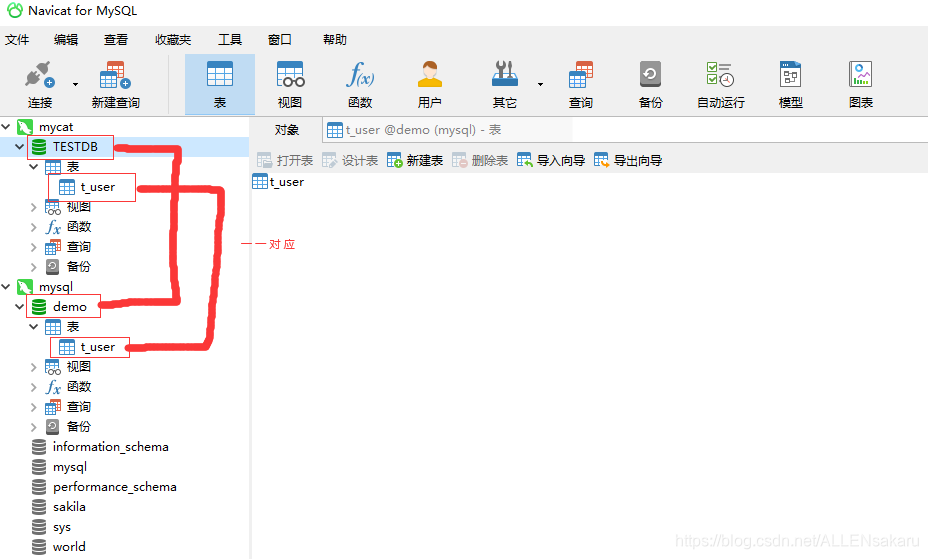Click the Design Table (设计表) button
Screen dimensions: 928x559
350,160
